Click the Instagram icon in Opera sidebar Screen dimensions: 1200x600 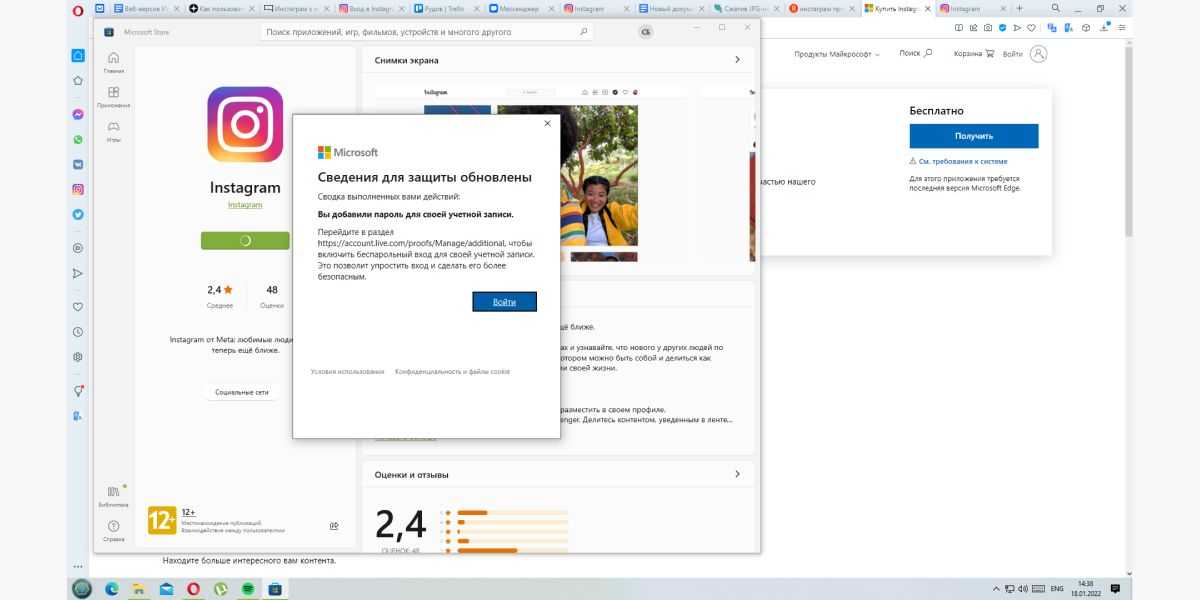78,189
